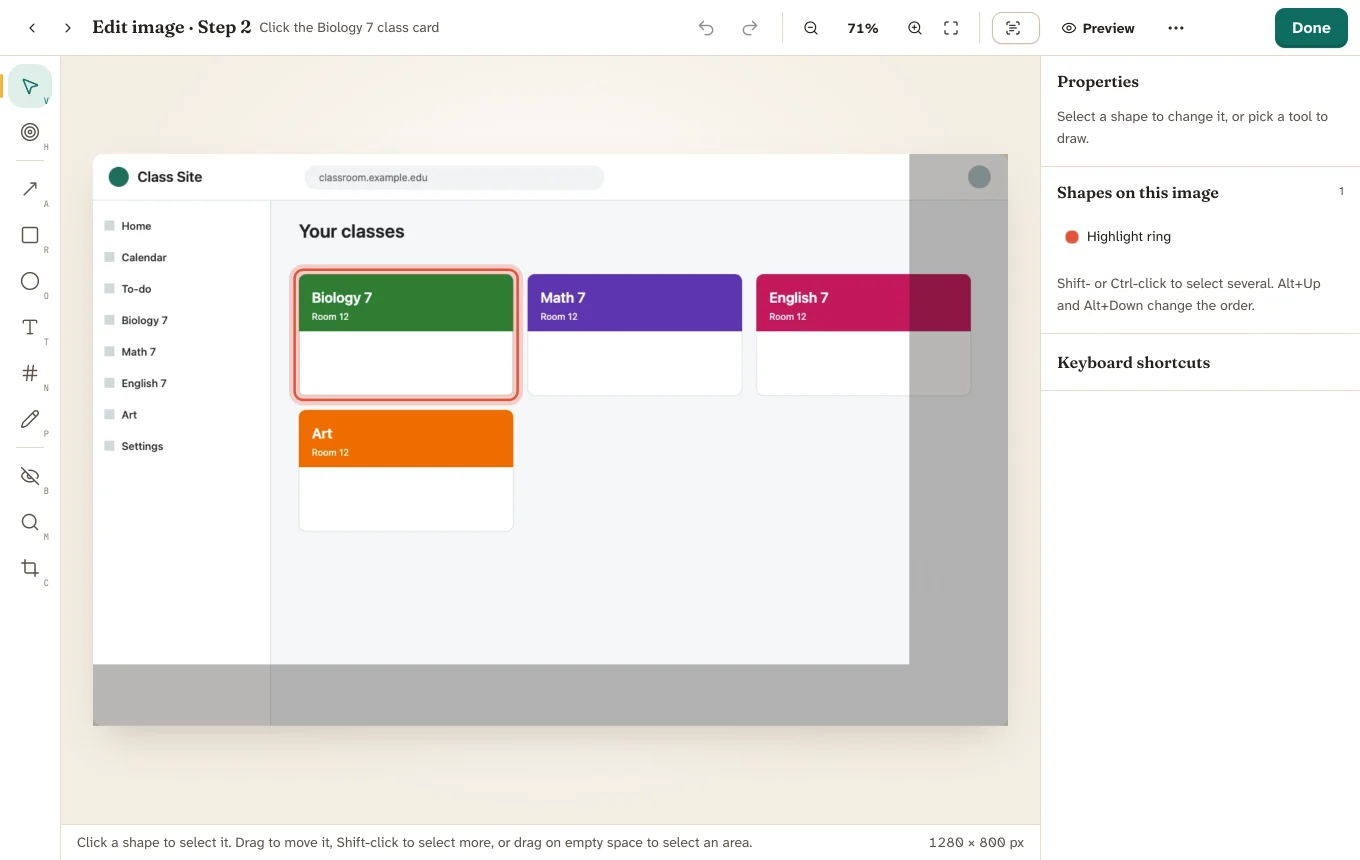
Task: Click the English 7 card in the image
Action: [863, 335]
